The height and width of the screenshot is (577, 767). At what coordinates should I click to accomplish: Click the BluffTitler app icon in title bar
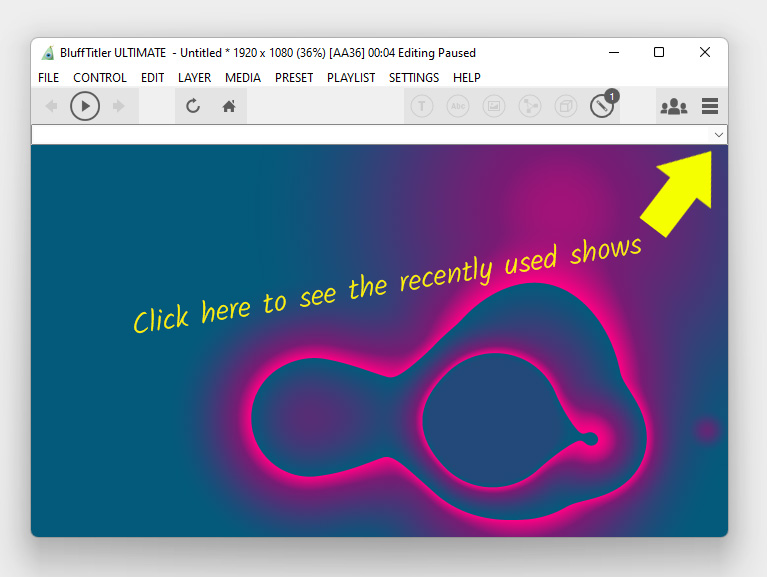click(x=47, y=53)
